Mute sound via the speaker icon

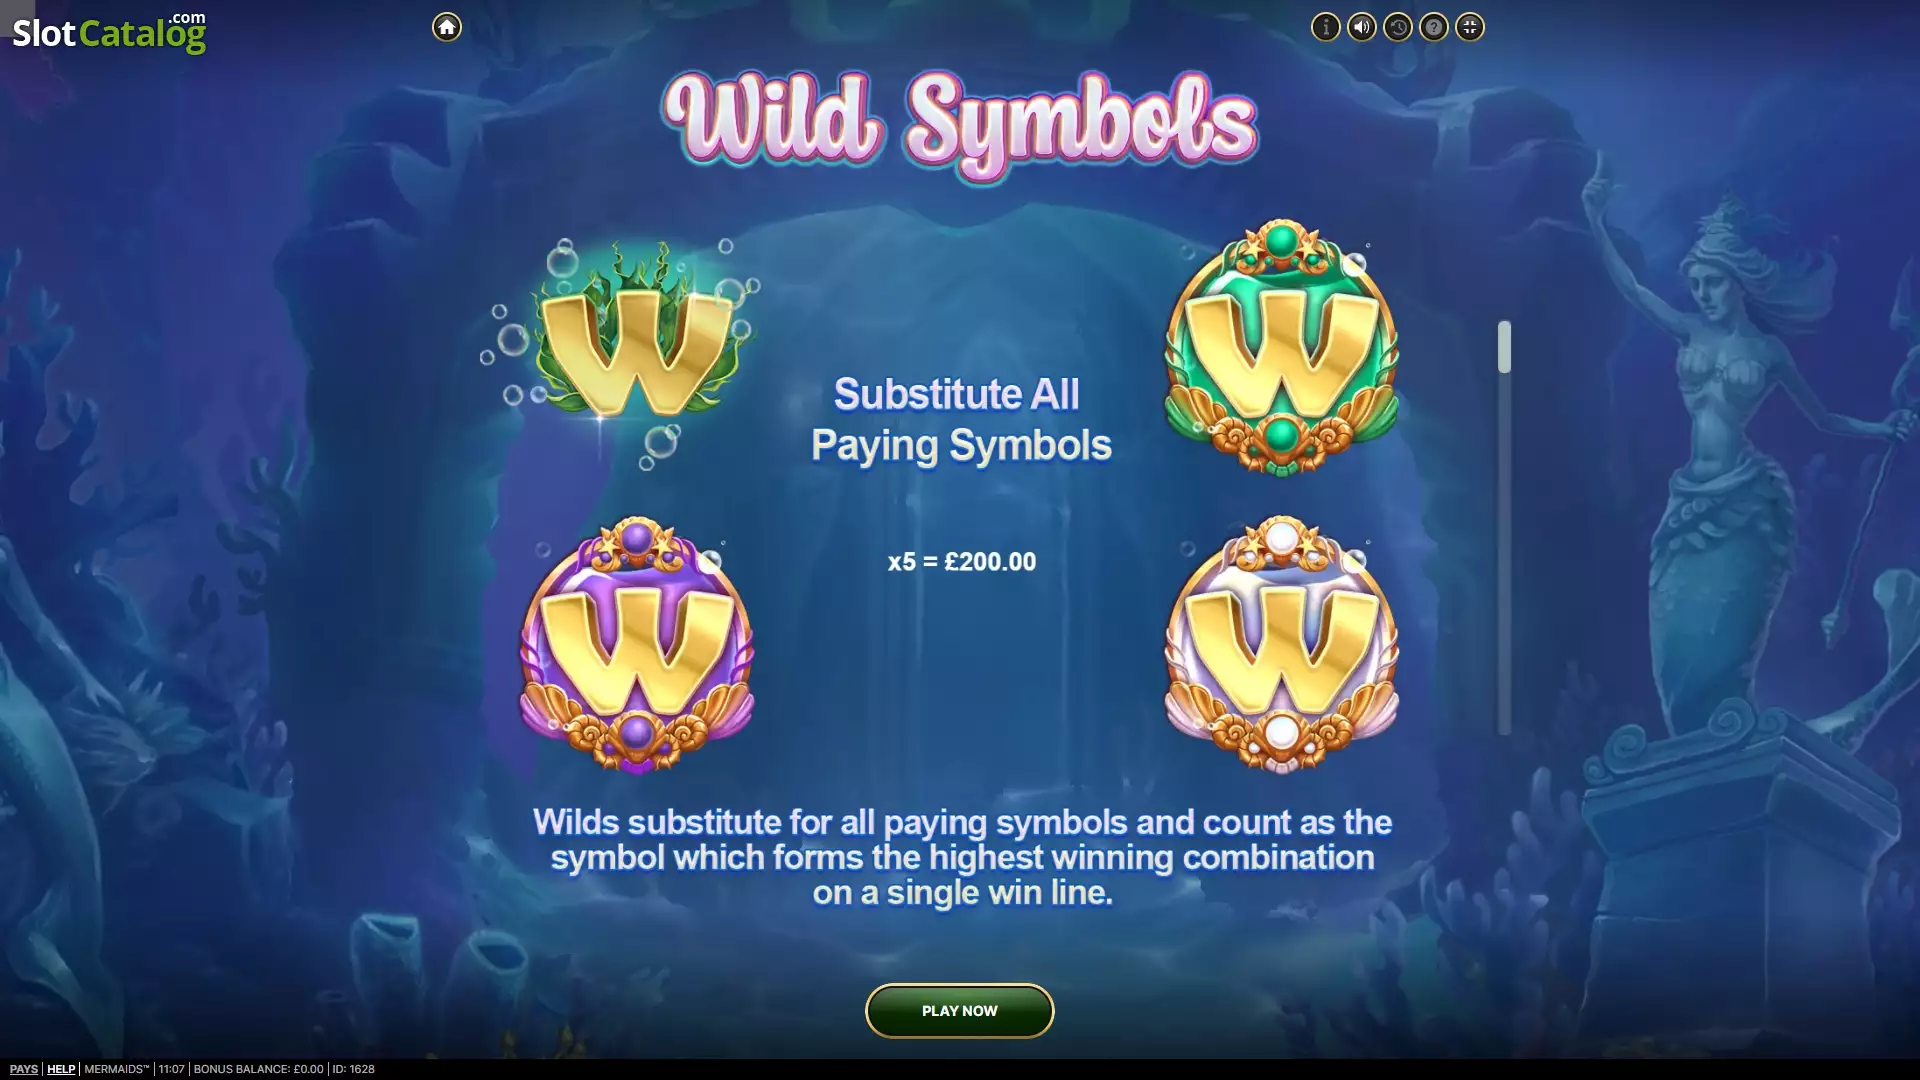1362,27
